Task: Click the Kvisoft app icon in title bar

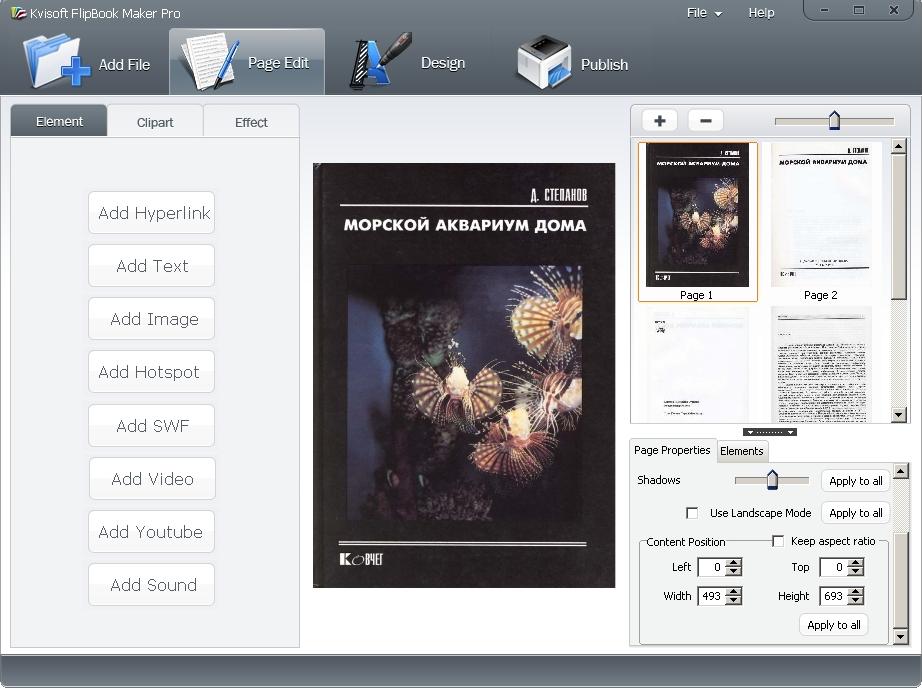Action: pos(18,12)
